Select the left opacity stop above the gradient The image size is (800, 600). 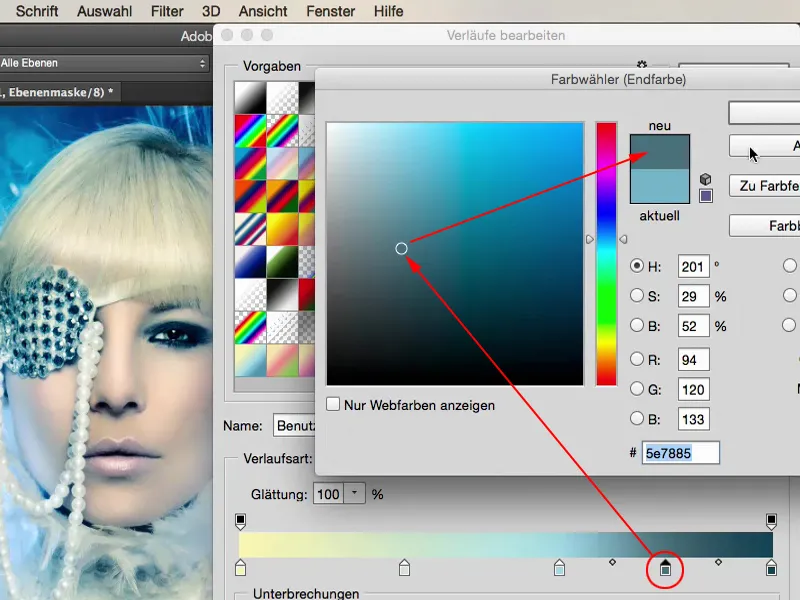pos(240,521)
